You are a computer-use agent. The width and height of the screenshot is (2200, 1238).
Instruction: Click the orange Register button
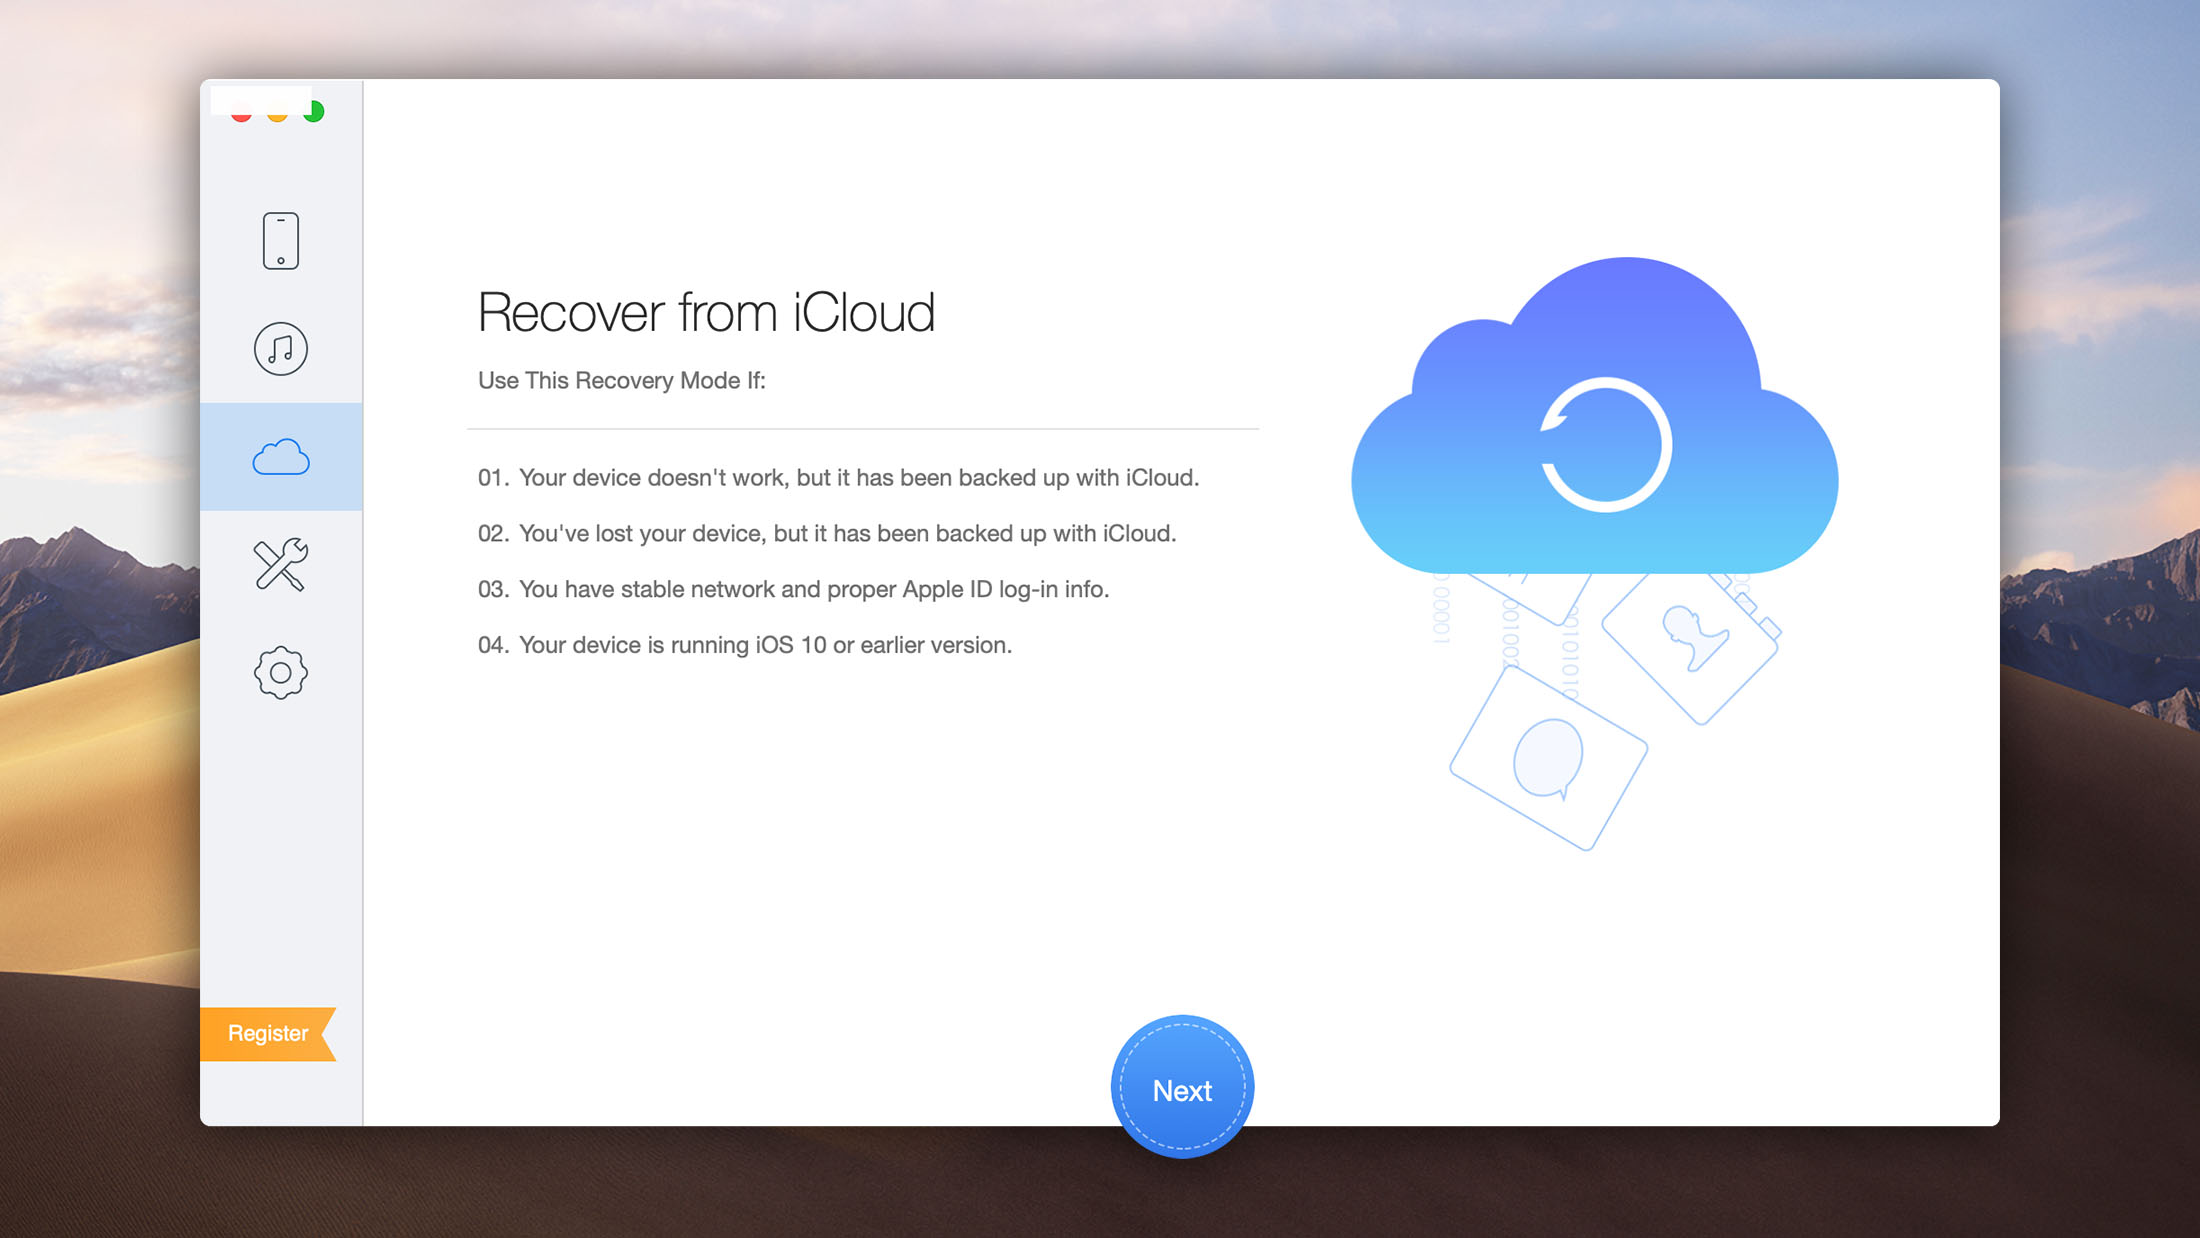tap(268, 1033)
